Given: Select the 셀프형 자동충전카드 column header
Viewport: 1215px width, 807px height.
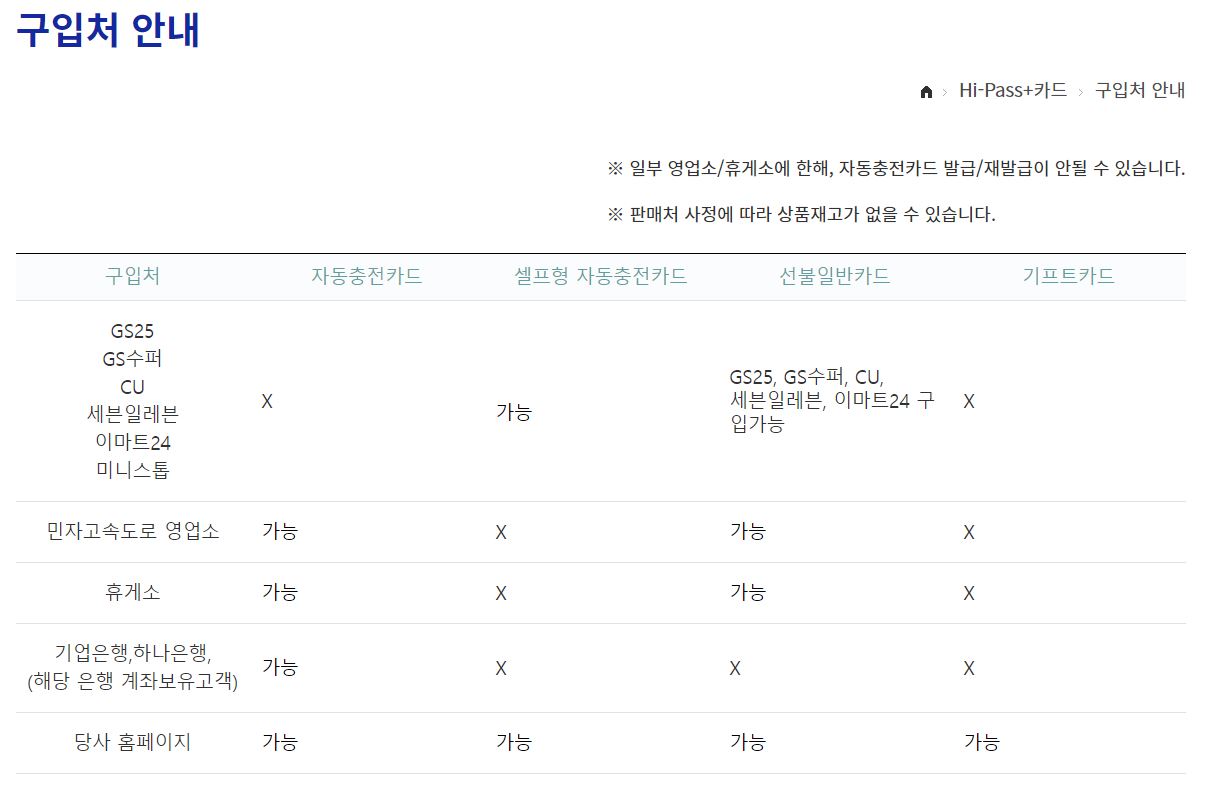Looking at the screenshot, I should pyautogui.click(x=597, y=277).
